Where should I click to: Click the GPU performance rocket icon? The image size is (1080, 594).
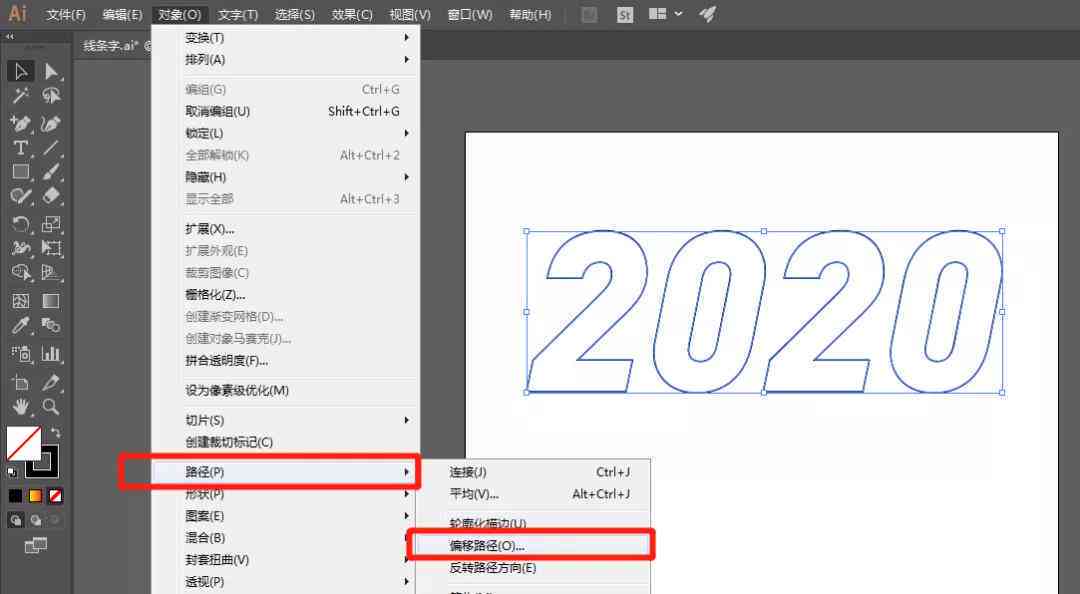point(707,14)
